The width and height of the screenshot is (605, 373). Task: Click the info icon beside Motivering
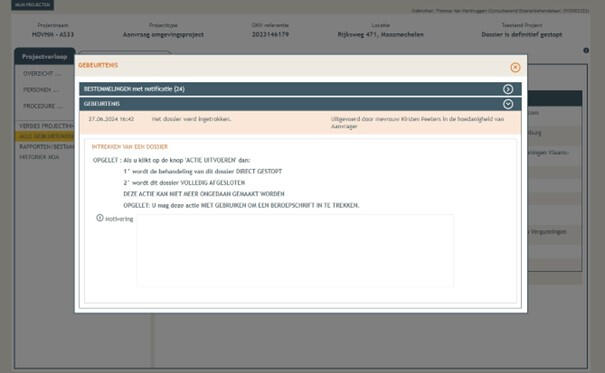tap(100, 218)
